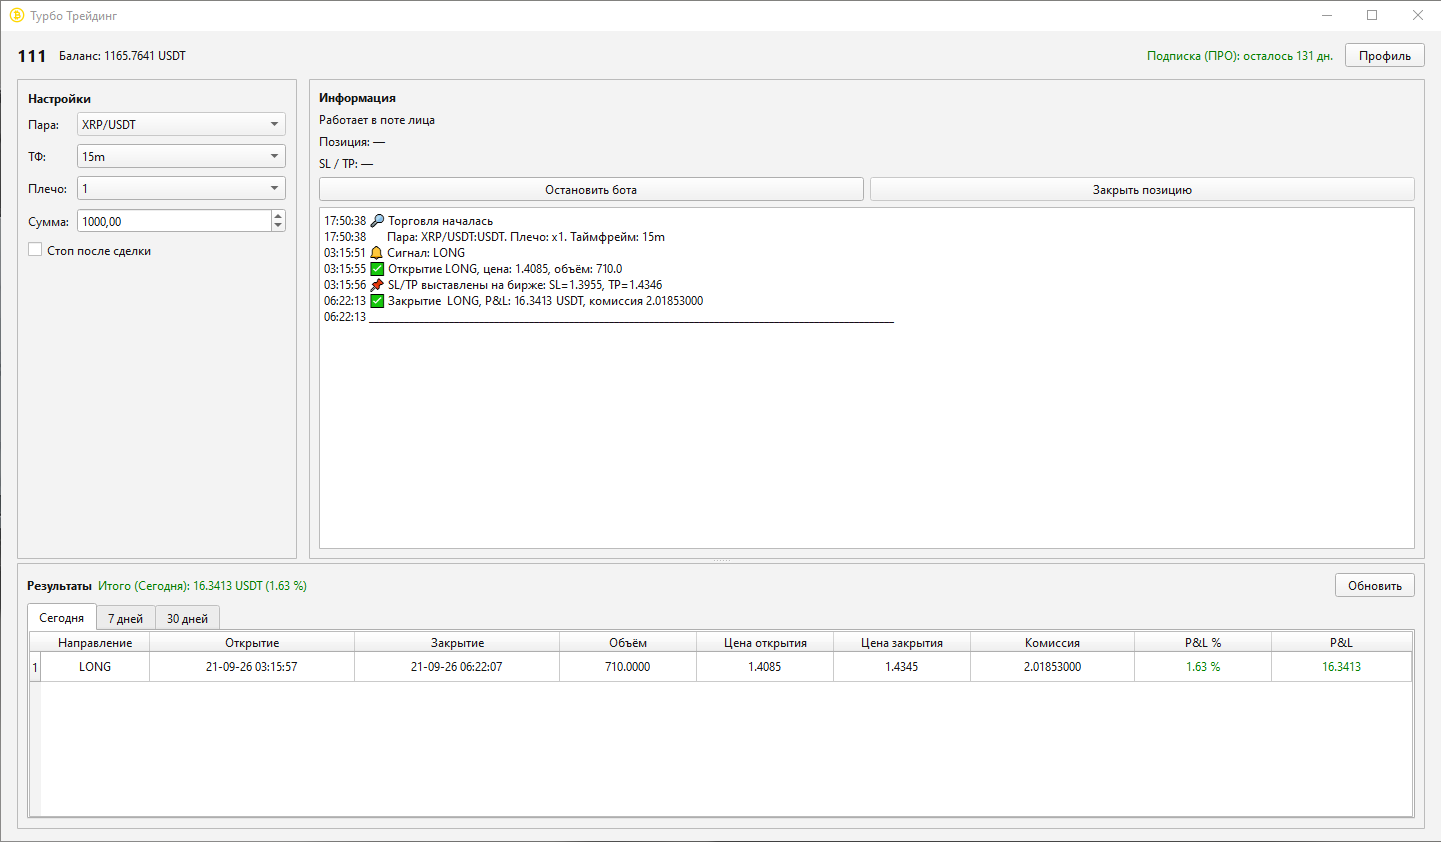Click the Баланс: 1165.7641 USDT text

pos(122,56)
